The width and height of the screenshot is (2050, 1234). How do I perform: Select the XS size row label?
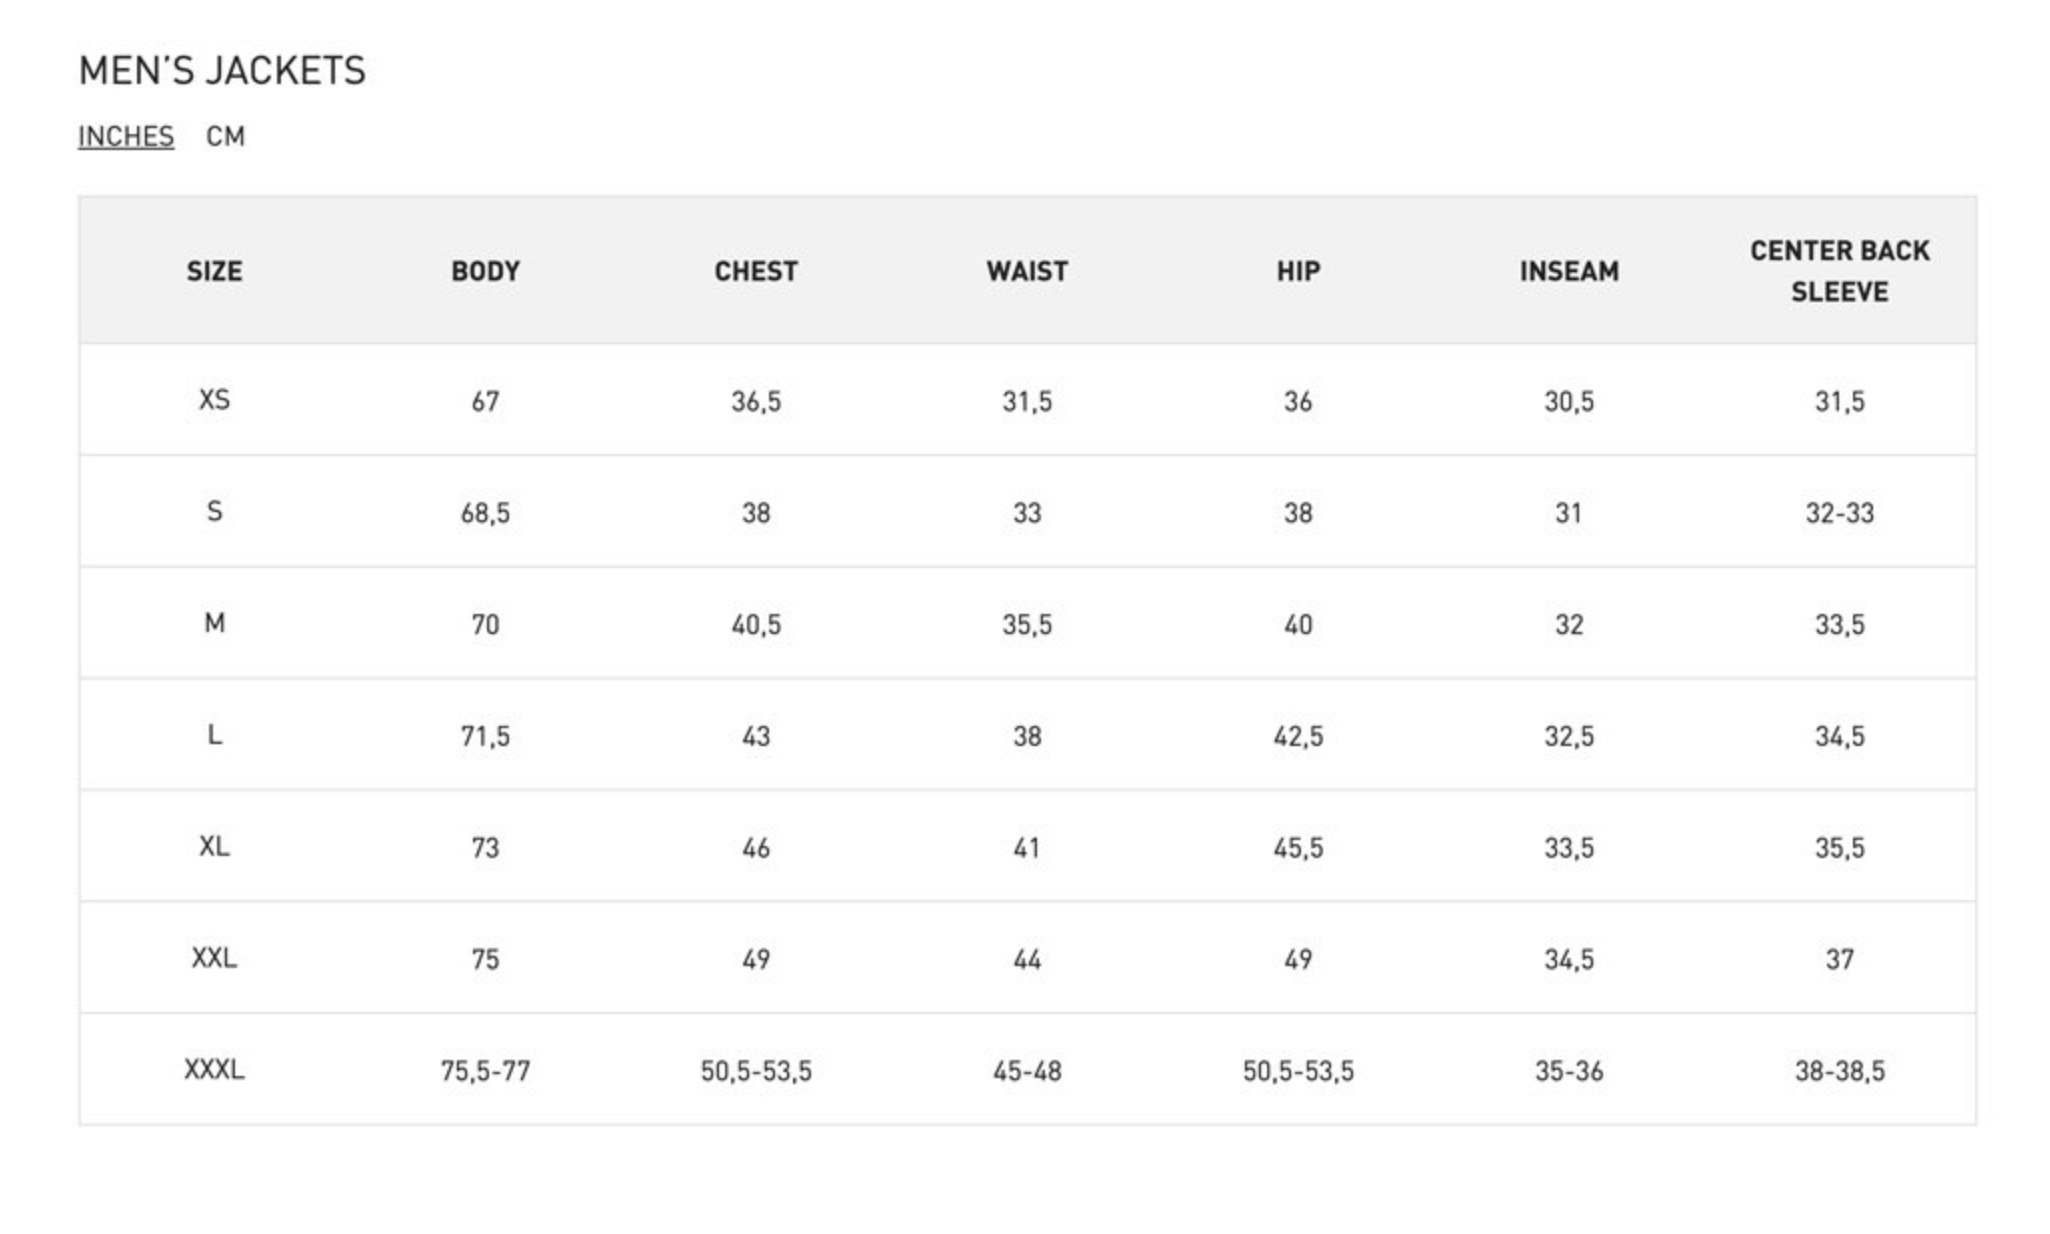point(214,400)
